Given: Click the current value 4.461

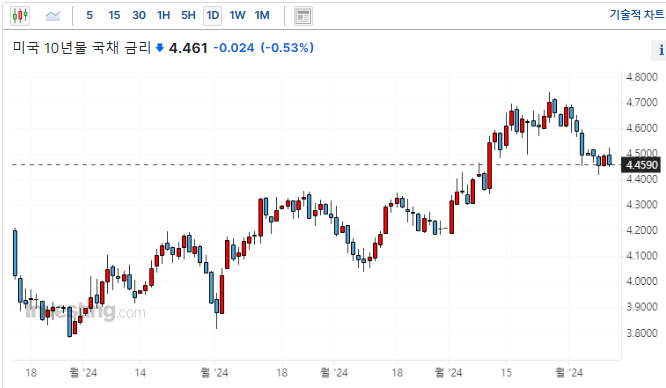Looking at the screenshot, I should click(188, 48).
